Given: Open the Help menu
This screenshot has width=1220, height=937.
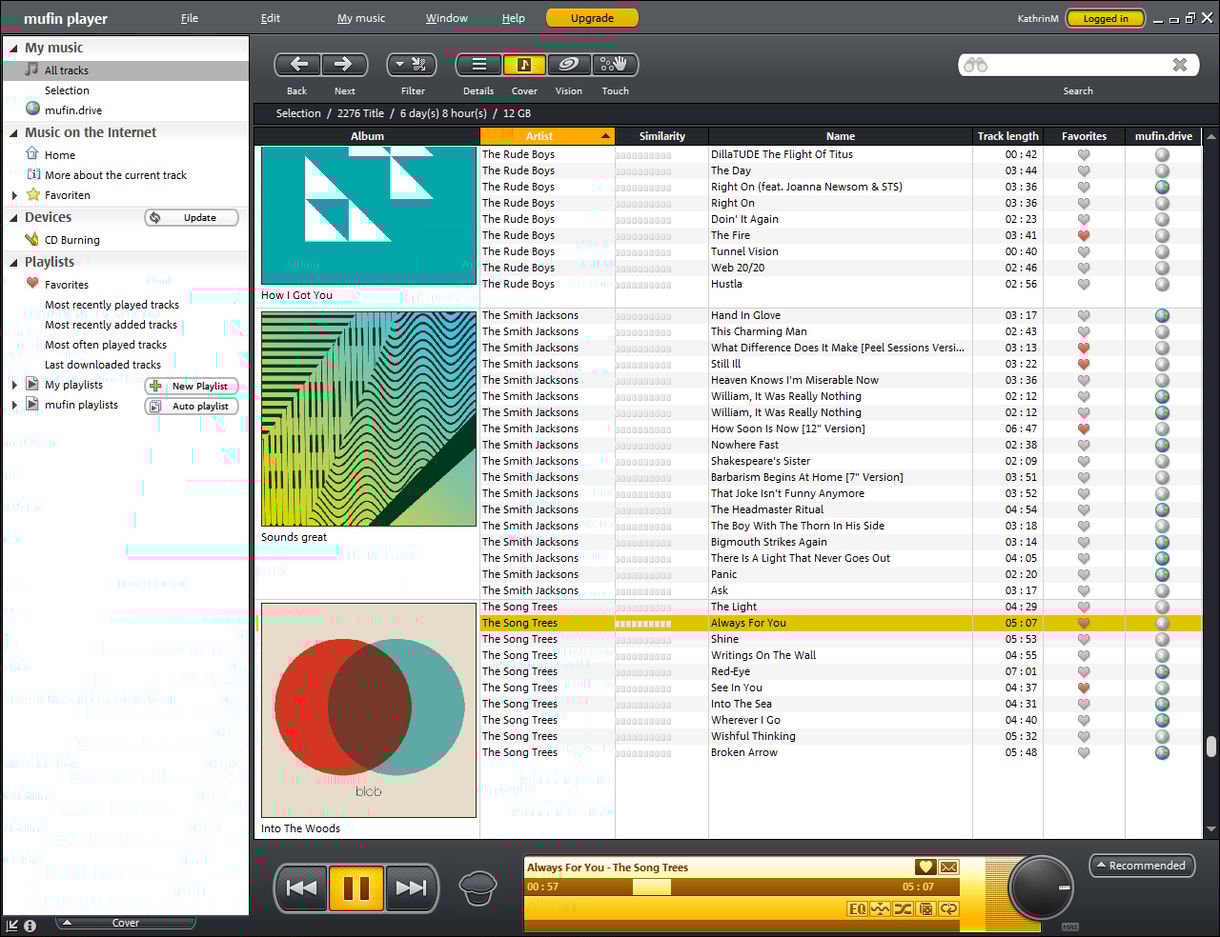Looking at the screenshot, I should (x=513, y=18).
